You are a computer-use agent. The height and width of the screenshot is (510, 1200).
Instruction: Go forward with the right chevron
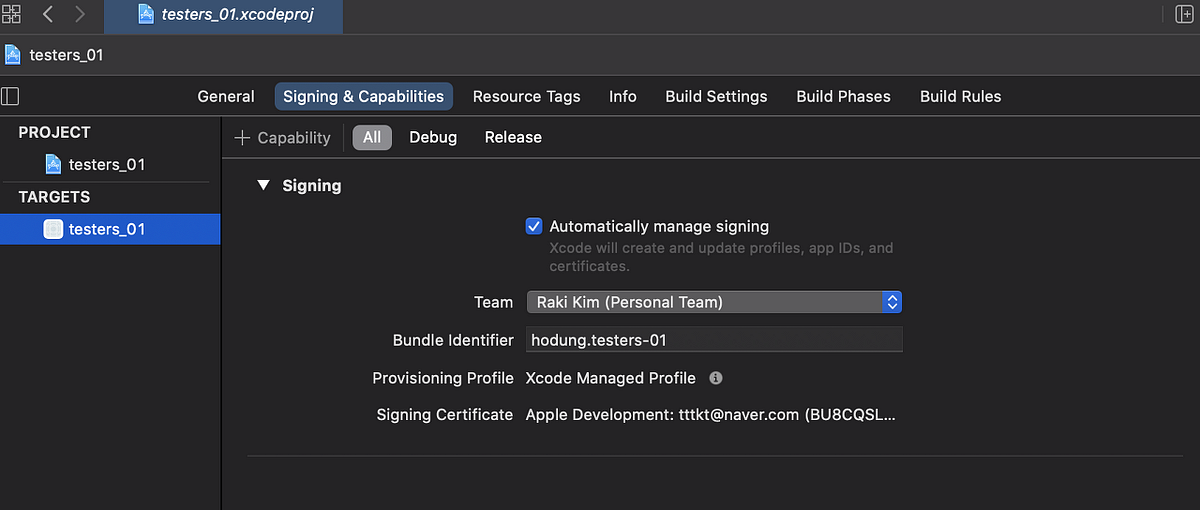click(80, 15)
